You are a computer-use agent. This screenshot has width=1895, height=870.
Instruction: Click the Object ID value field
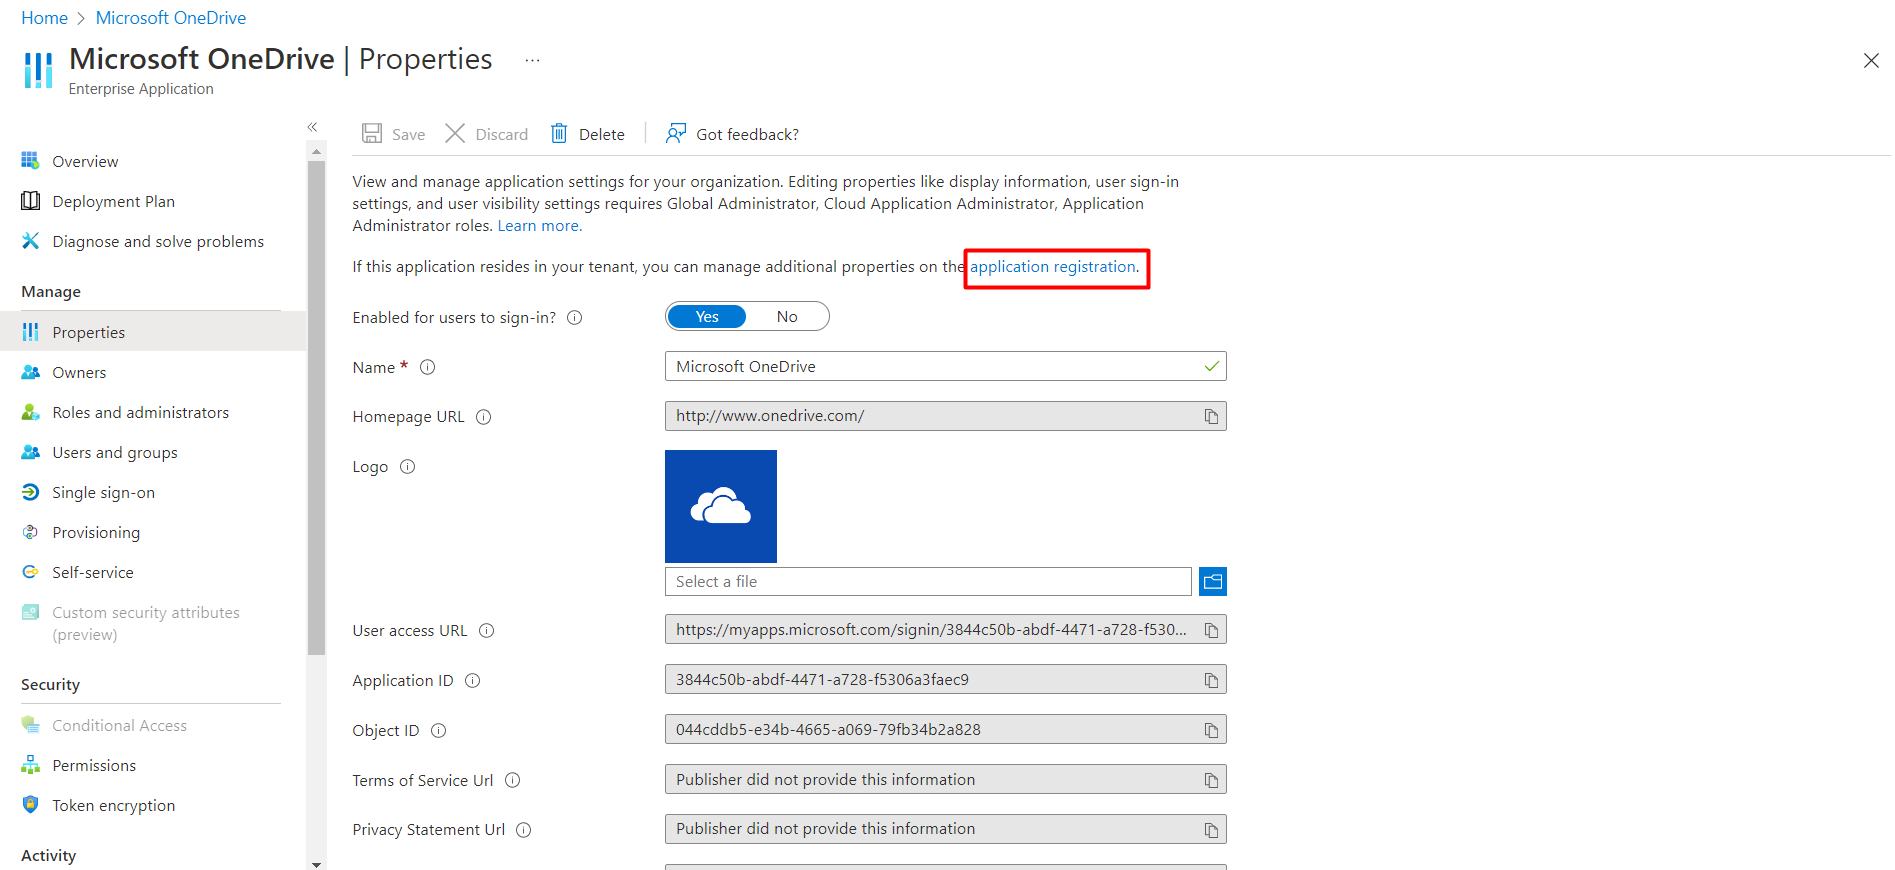(x=945, y=730)
